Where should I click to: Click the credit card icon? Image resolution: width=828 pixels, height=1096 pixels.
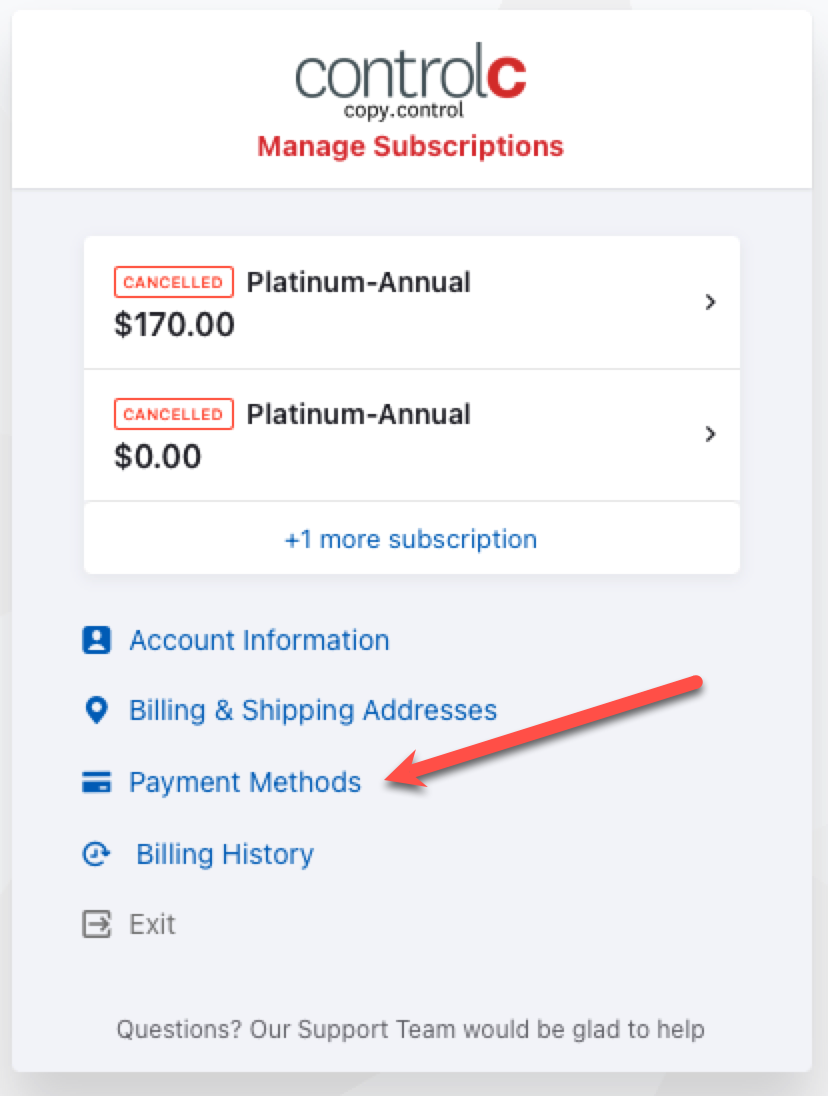pyautogui.click(x=96, y=782)
